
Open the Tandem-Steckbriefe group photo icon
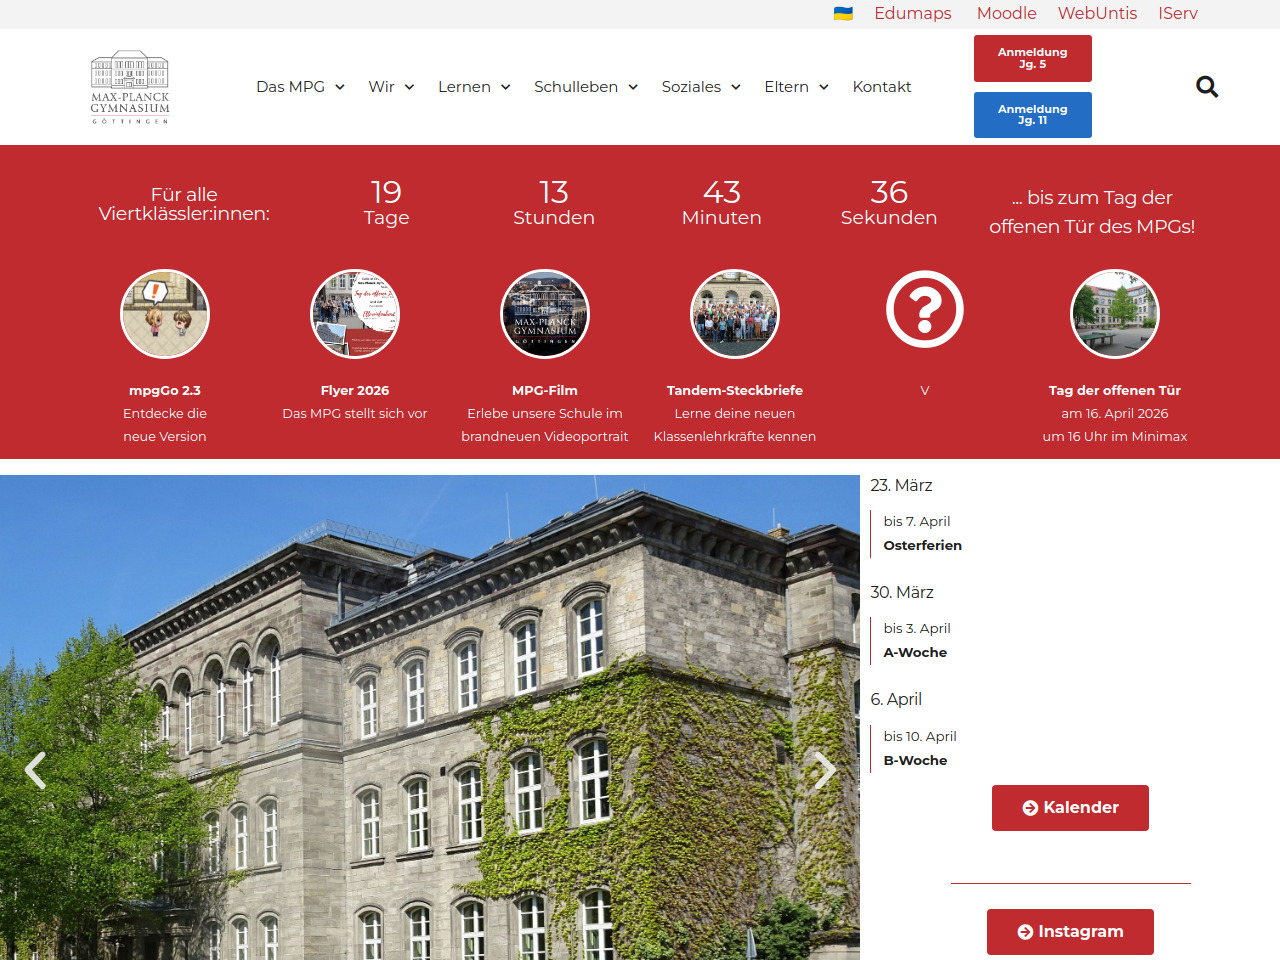[x=735, y=314]
